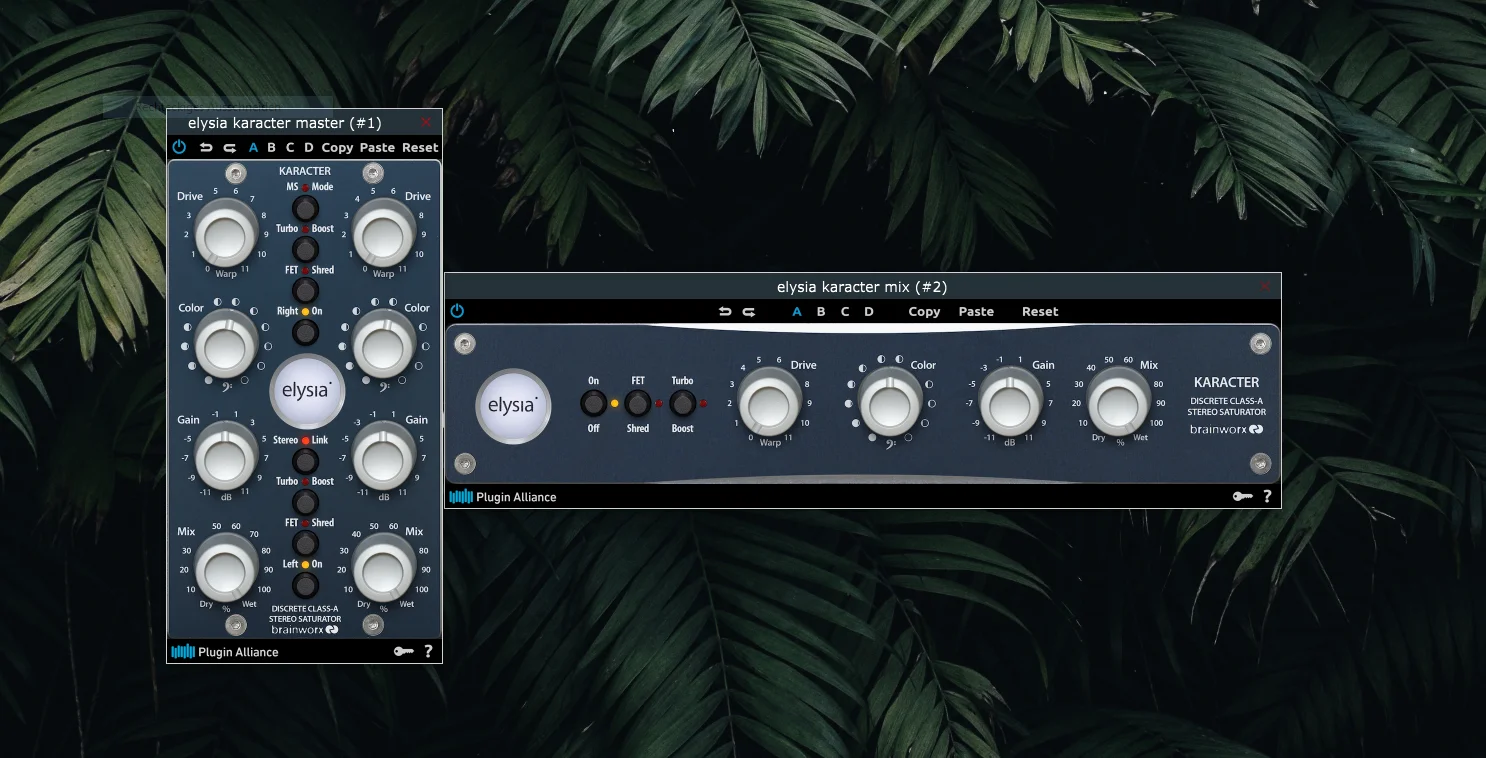The height and width of the screenshot is (758, 1486).
Task: Click Copy in karacter master toolbar
Action: (337, 147)
